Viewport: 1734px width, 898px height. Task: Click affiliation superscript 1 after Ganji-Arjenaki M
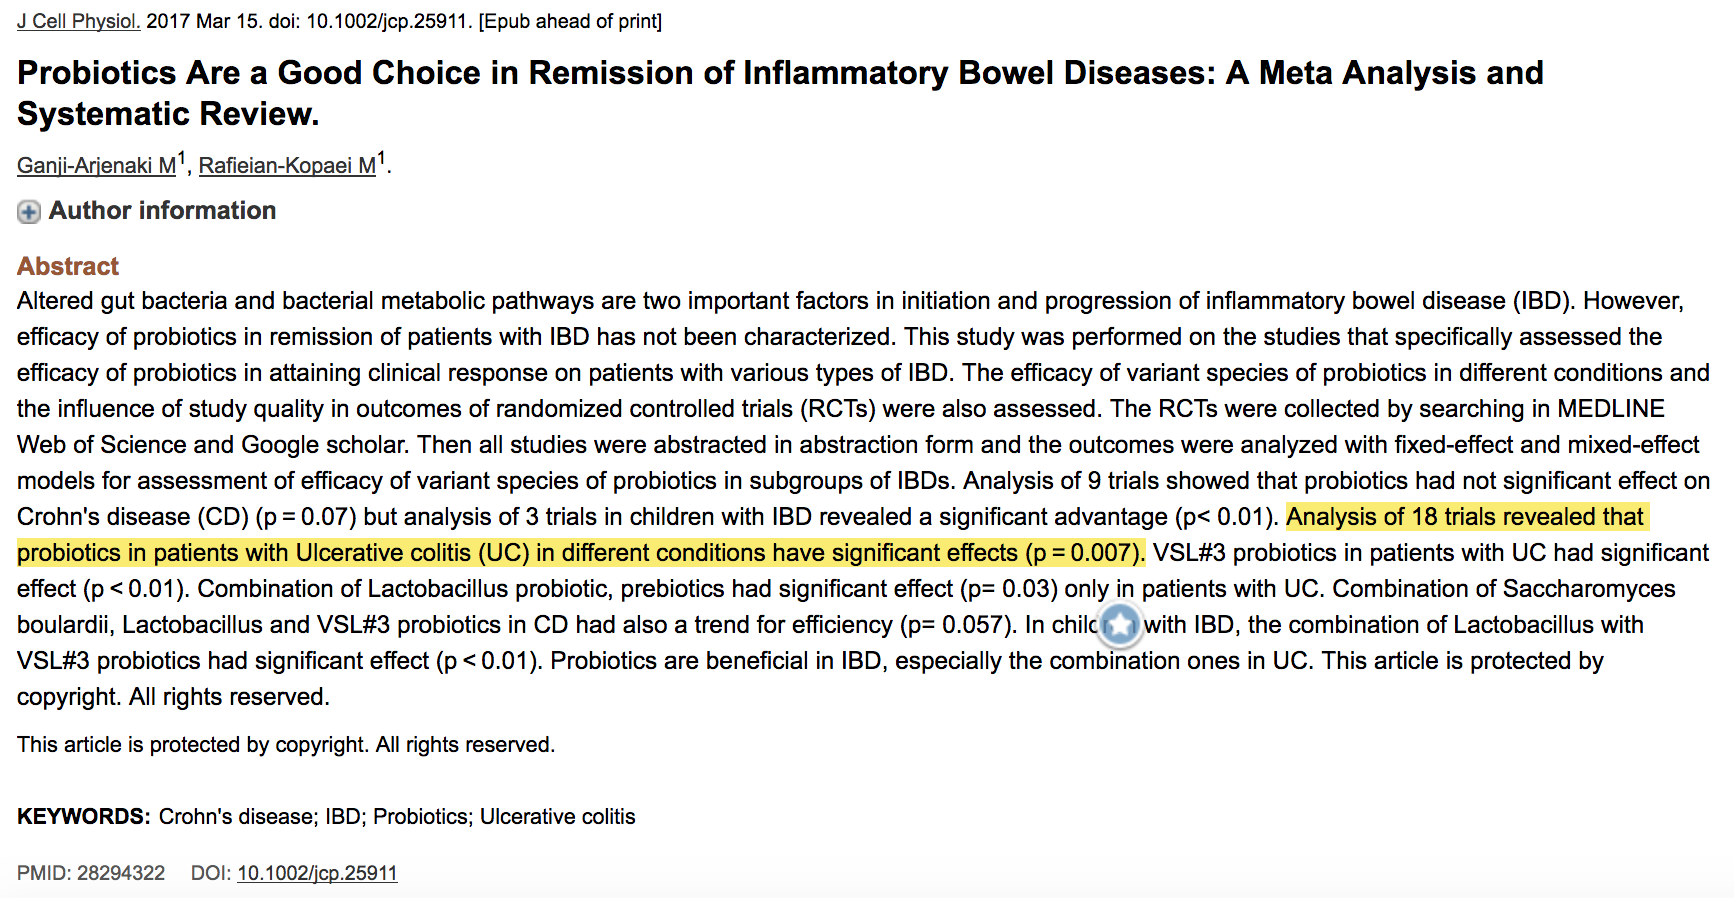point(182,158)
